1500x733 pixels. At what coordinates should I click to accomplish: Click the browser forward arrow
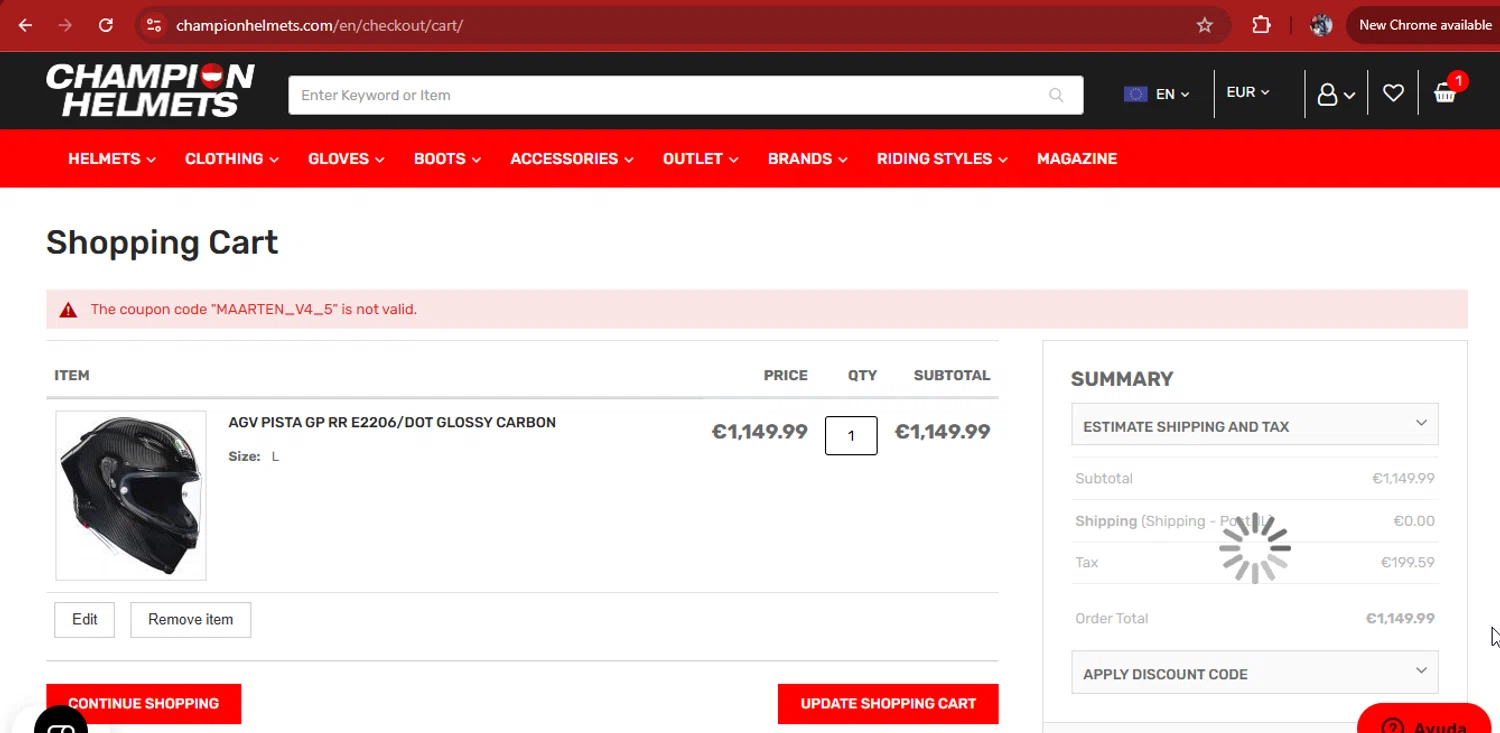[65, 25]
